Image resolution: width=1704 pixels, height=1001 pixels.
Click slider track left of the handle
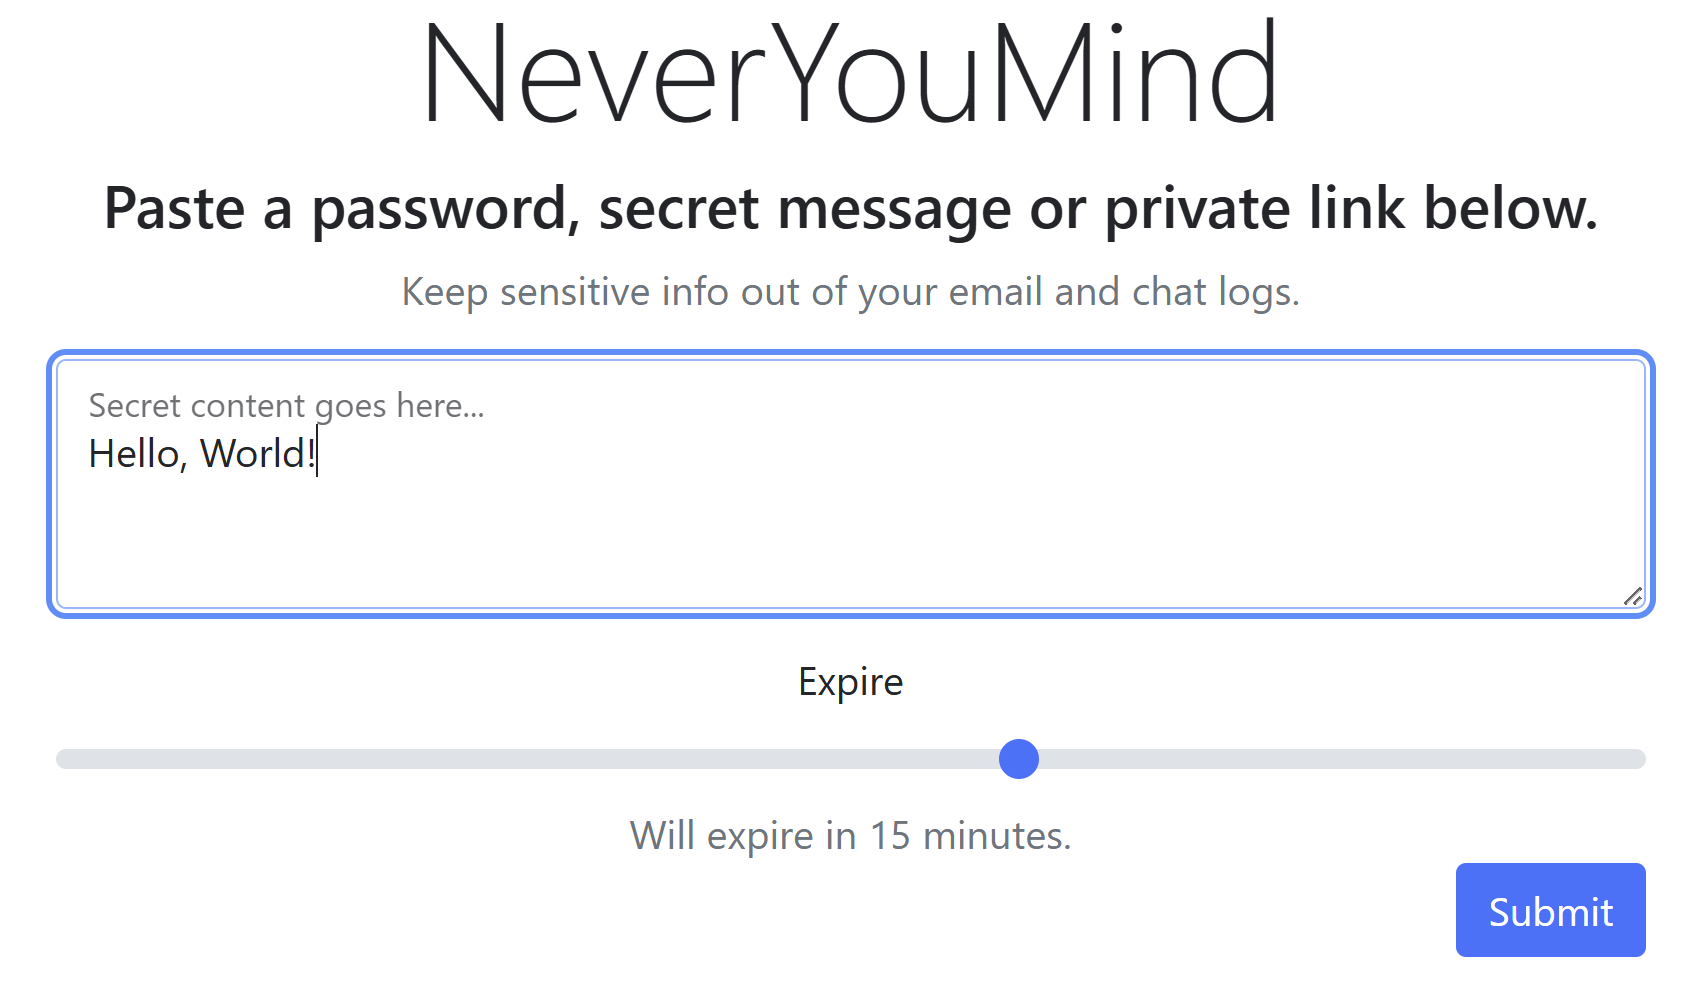click(x=500, y=759)
